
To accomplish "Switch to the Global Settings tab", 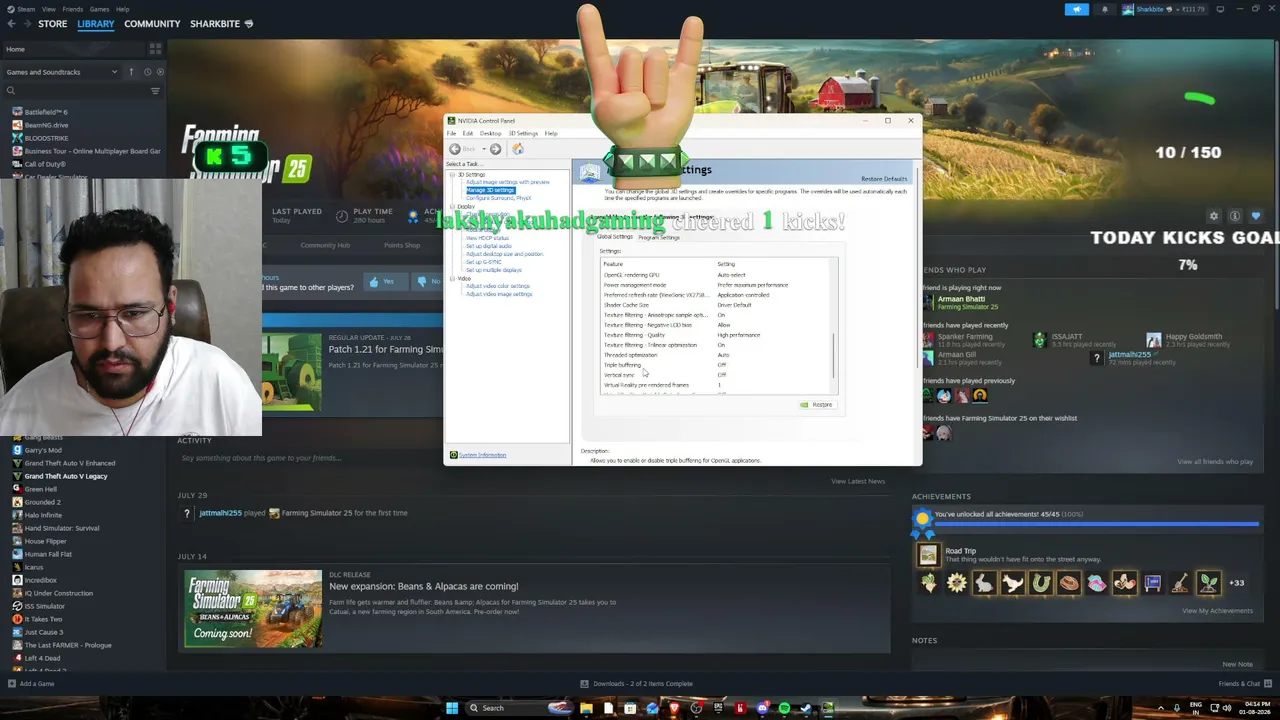I will tap(615, 237).
